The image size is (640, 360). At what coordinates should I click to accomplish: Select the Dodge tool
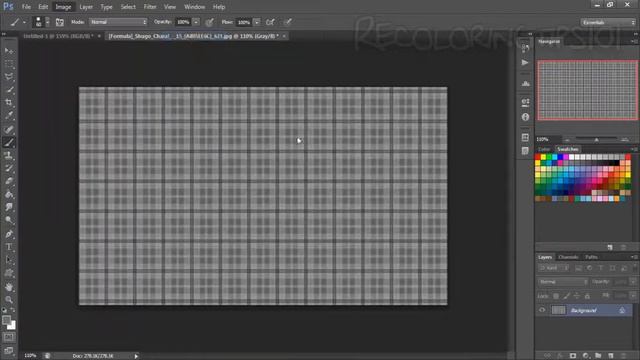point(9,220)
